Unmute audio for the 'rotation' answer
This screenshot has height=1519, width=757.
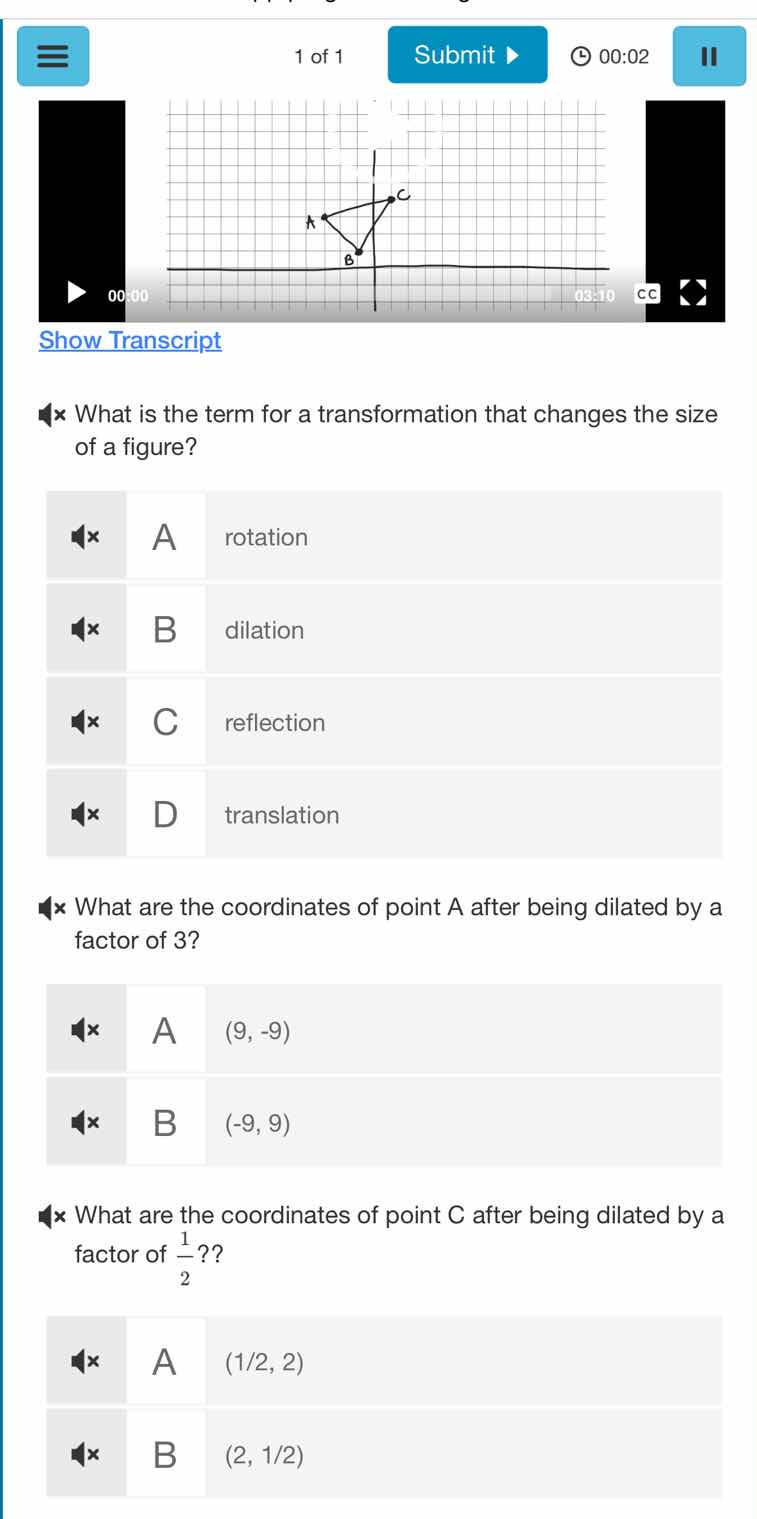86,537
